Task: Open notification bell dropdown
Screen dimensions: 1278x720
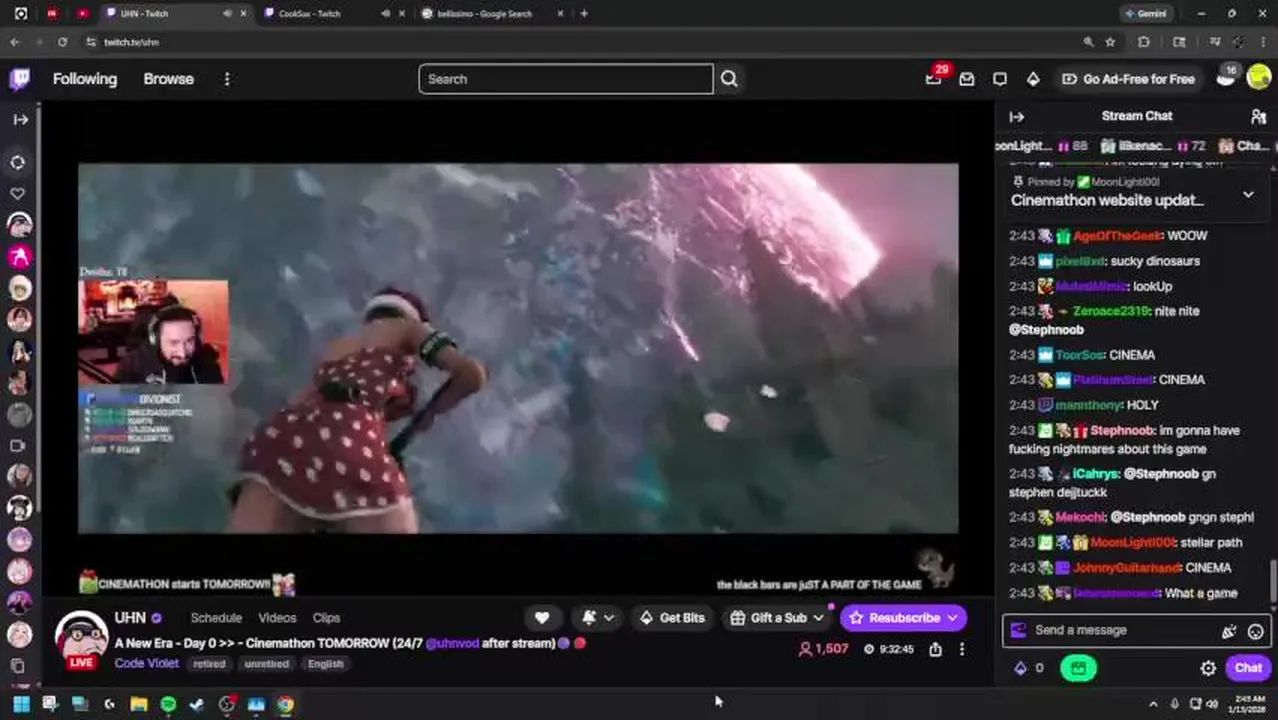Action: 597,618
